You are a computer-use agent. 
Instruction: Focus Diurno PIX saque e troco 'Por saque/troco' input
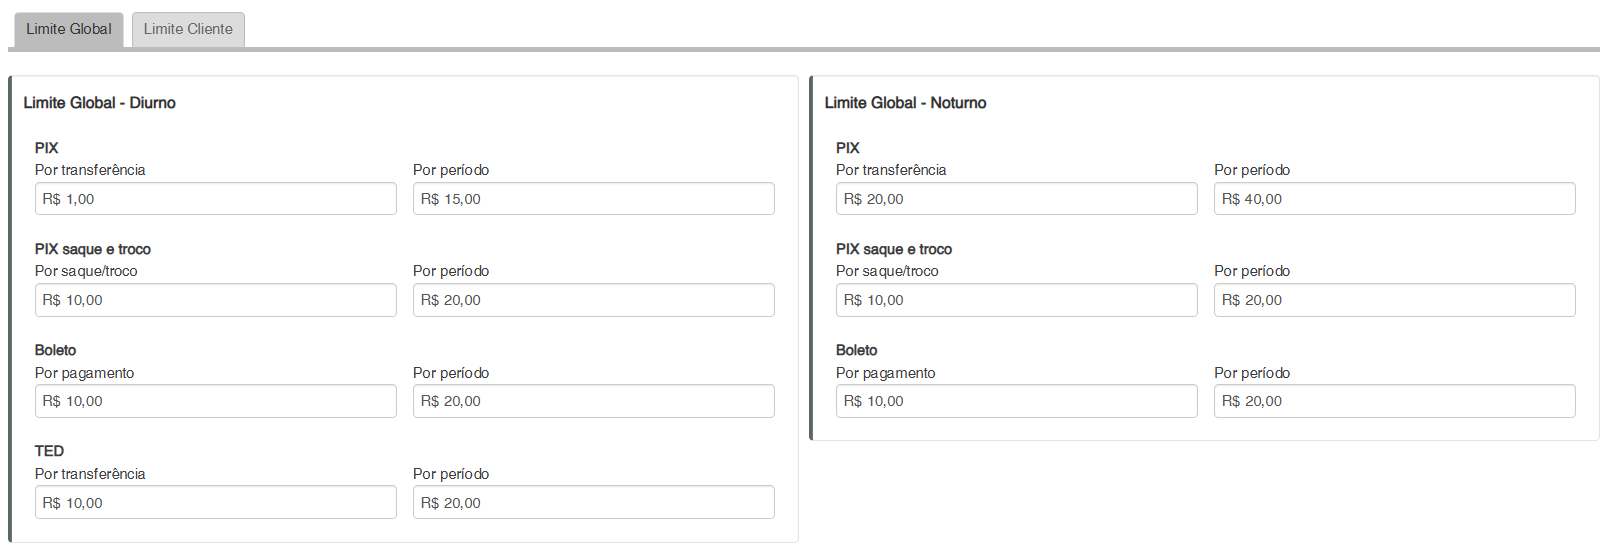[x=215, y=300]
